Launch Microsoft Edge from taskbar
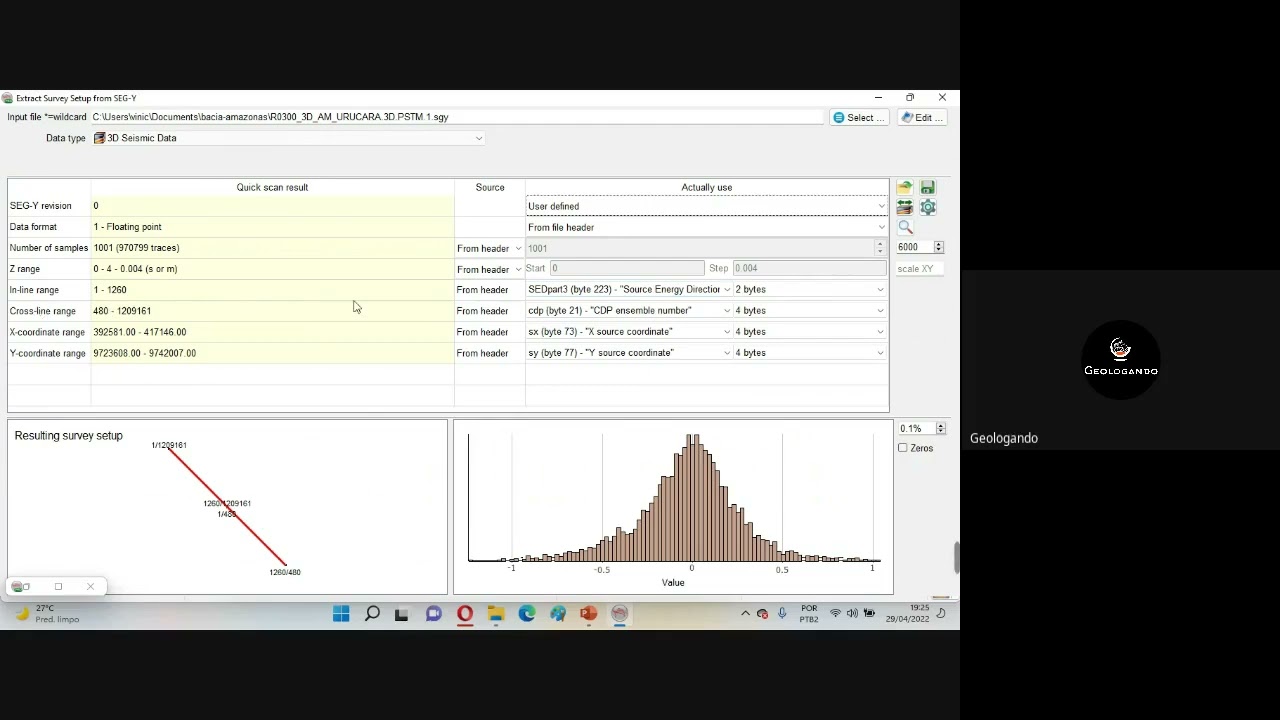The width and height of the screenshot is (1280, 720). pyautogui.click(x=527, y=613)
